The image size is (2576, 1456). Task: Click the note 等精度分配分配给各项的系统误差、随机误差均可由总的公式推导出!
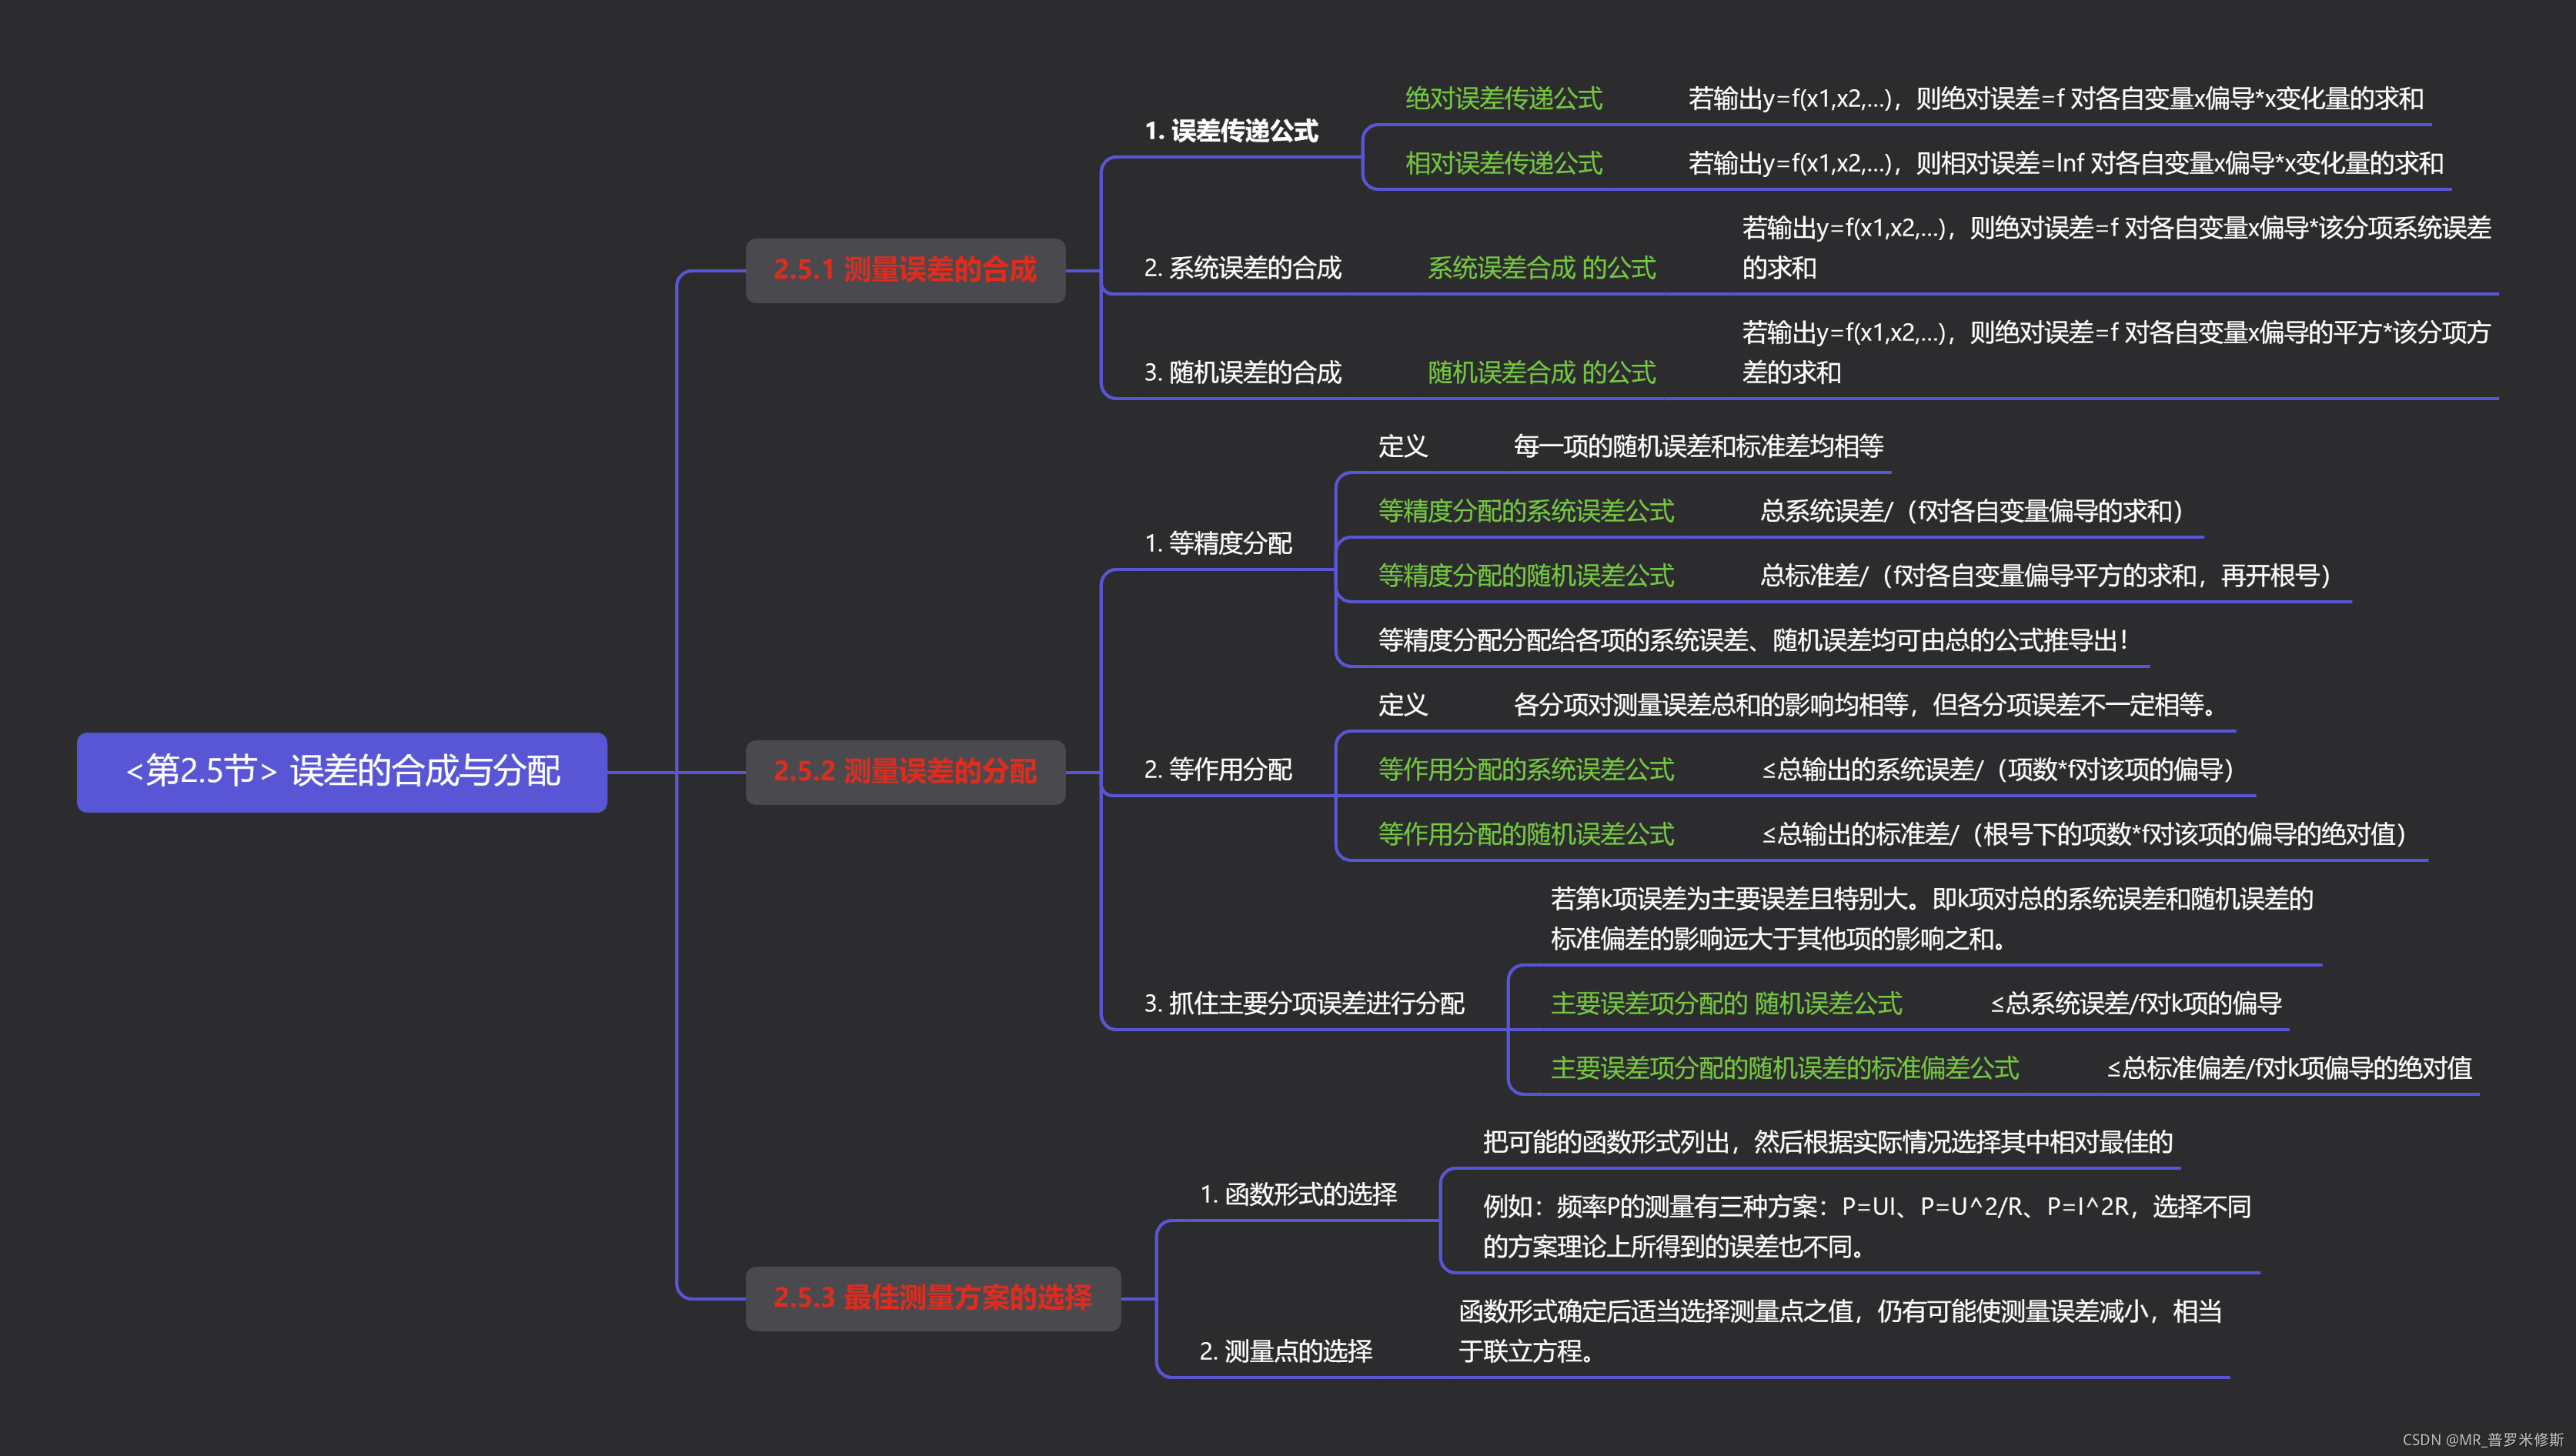(1754, 641)
